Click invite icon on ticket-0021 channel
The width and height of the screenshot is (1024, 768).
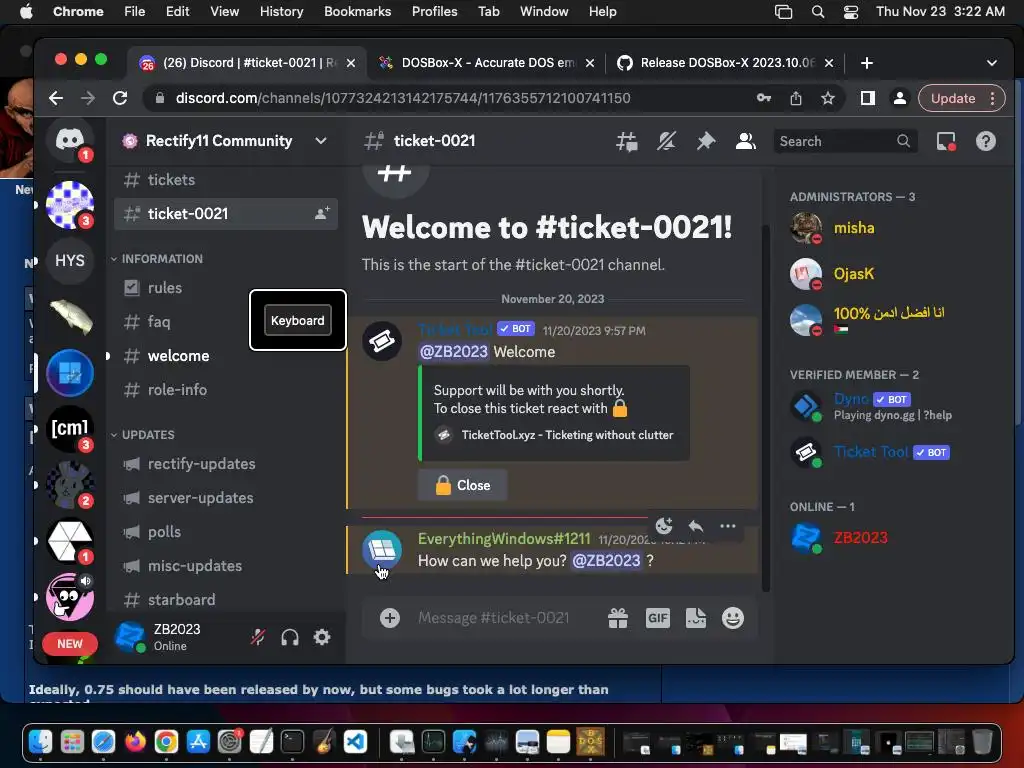tap(322, 214)
